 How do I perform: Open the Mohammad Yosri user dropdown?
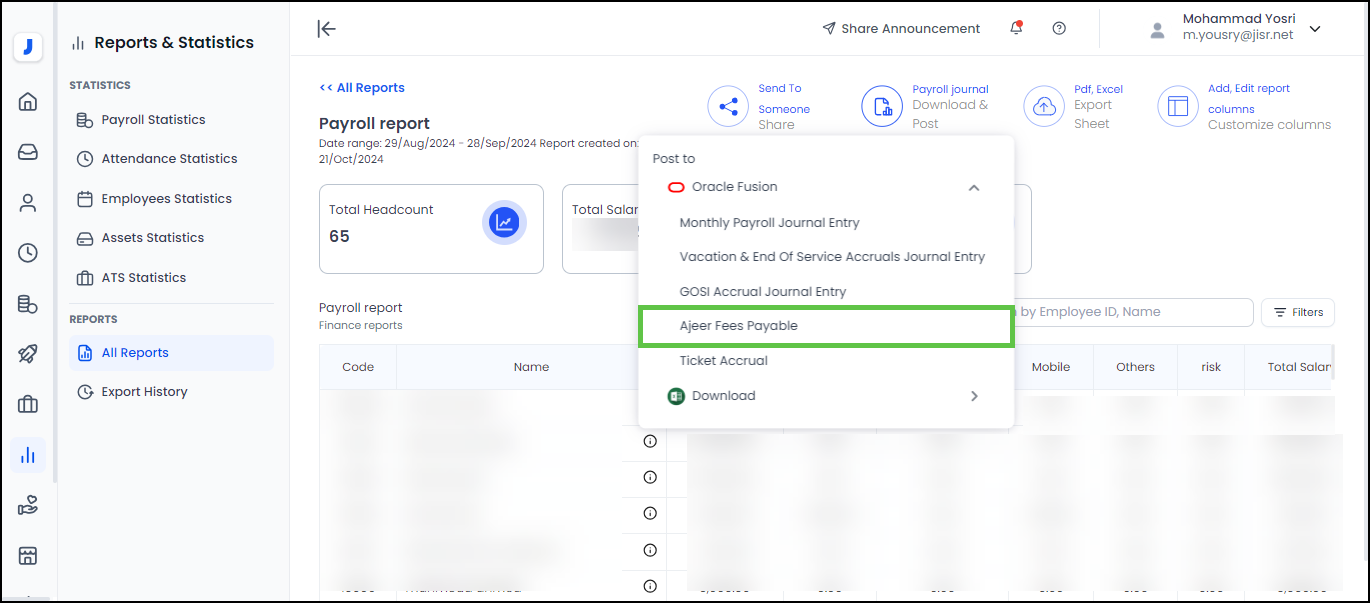[x=1315, y=29]
